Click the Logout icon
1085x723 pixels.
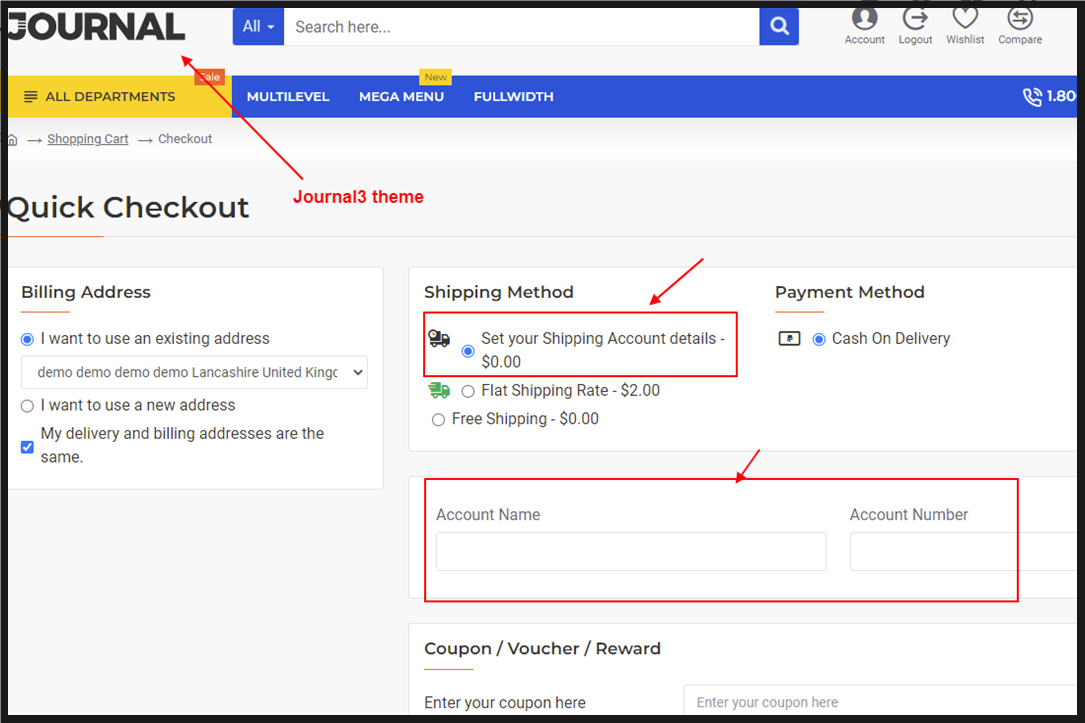click(915, 19)
